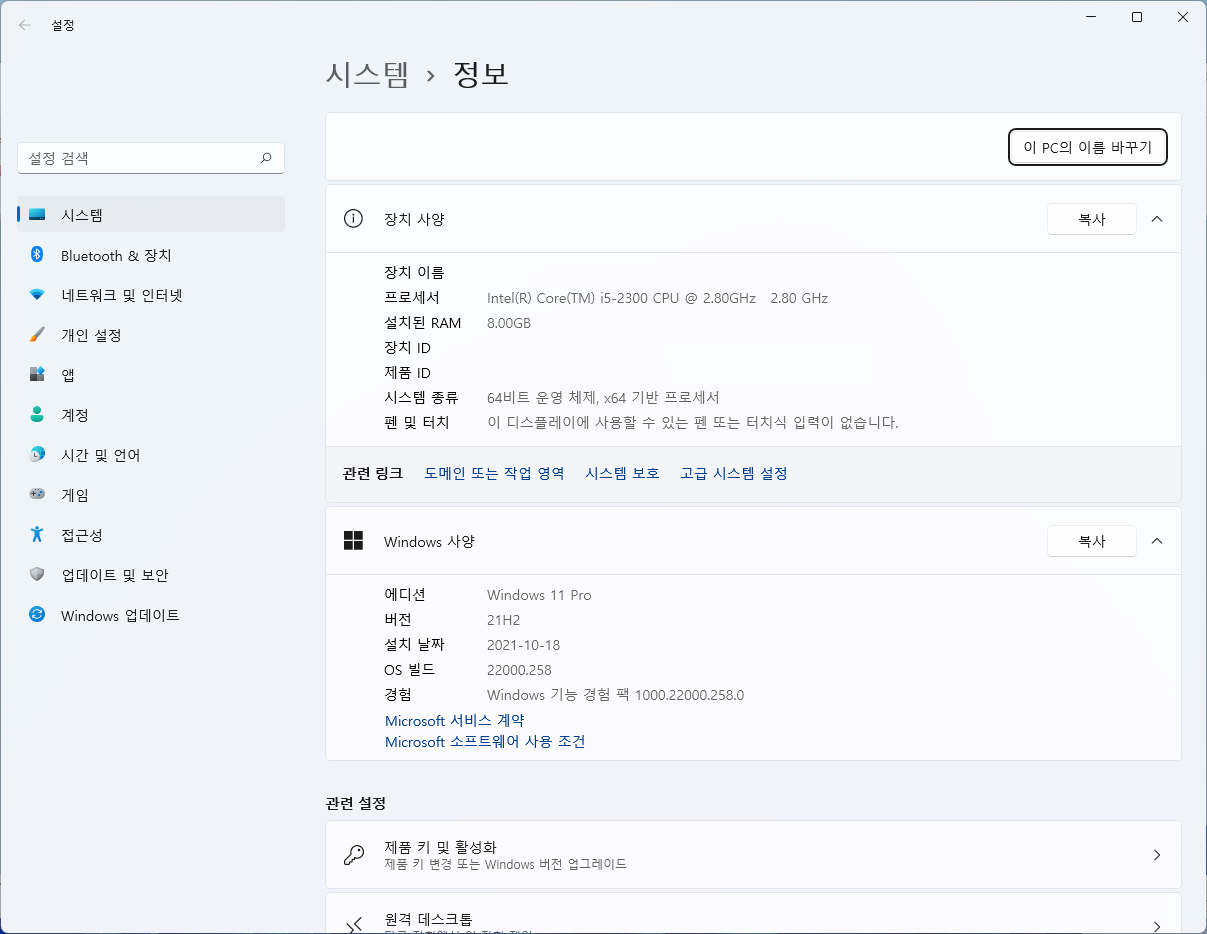The height and width of the screenshot is (934, 1207).
Task: Click the 개인 설정 paintbrush icon
Action: point(37,335)
